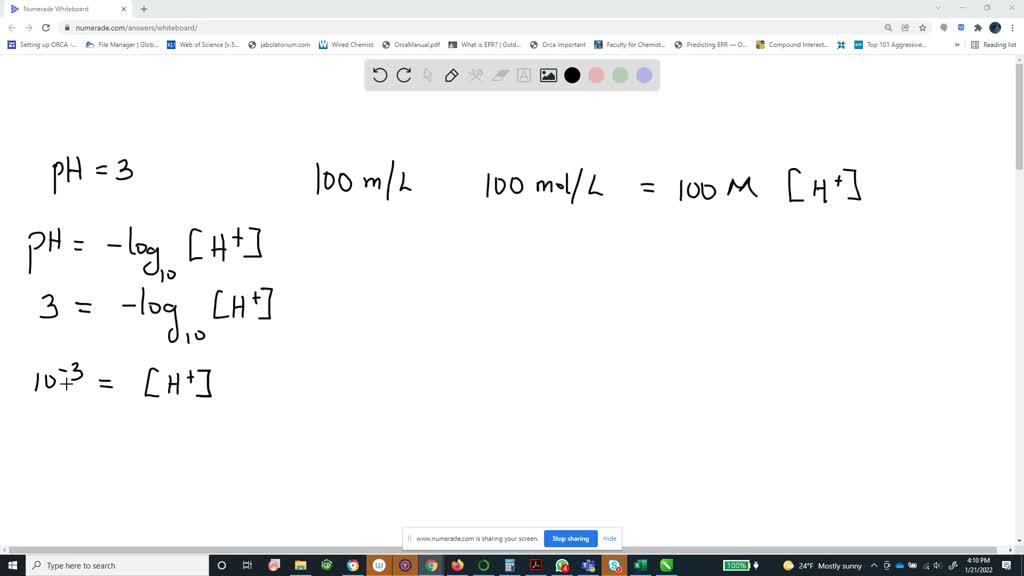Select the Pen tool
Screen dimensions: 1024x576
coord(451,75)
